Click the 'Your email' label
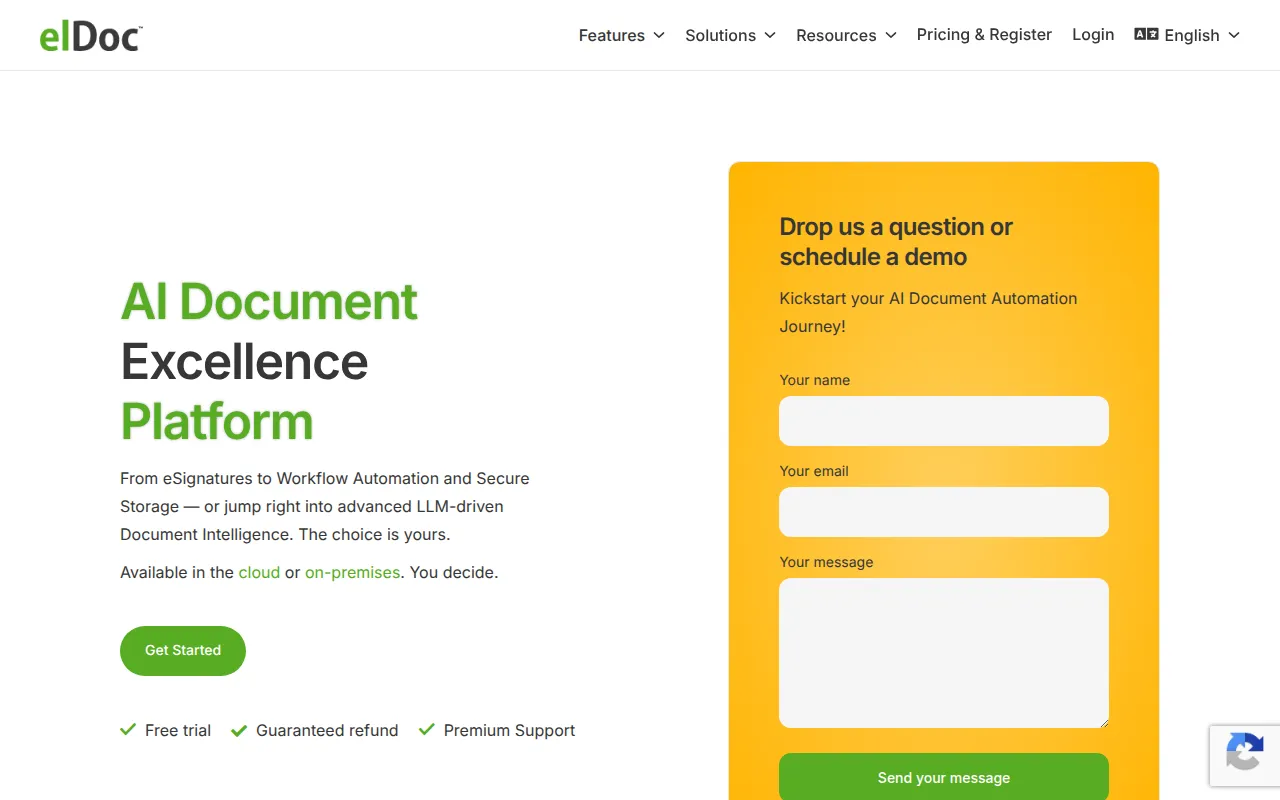 (x=814, y=471)
